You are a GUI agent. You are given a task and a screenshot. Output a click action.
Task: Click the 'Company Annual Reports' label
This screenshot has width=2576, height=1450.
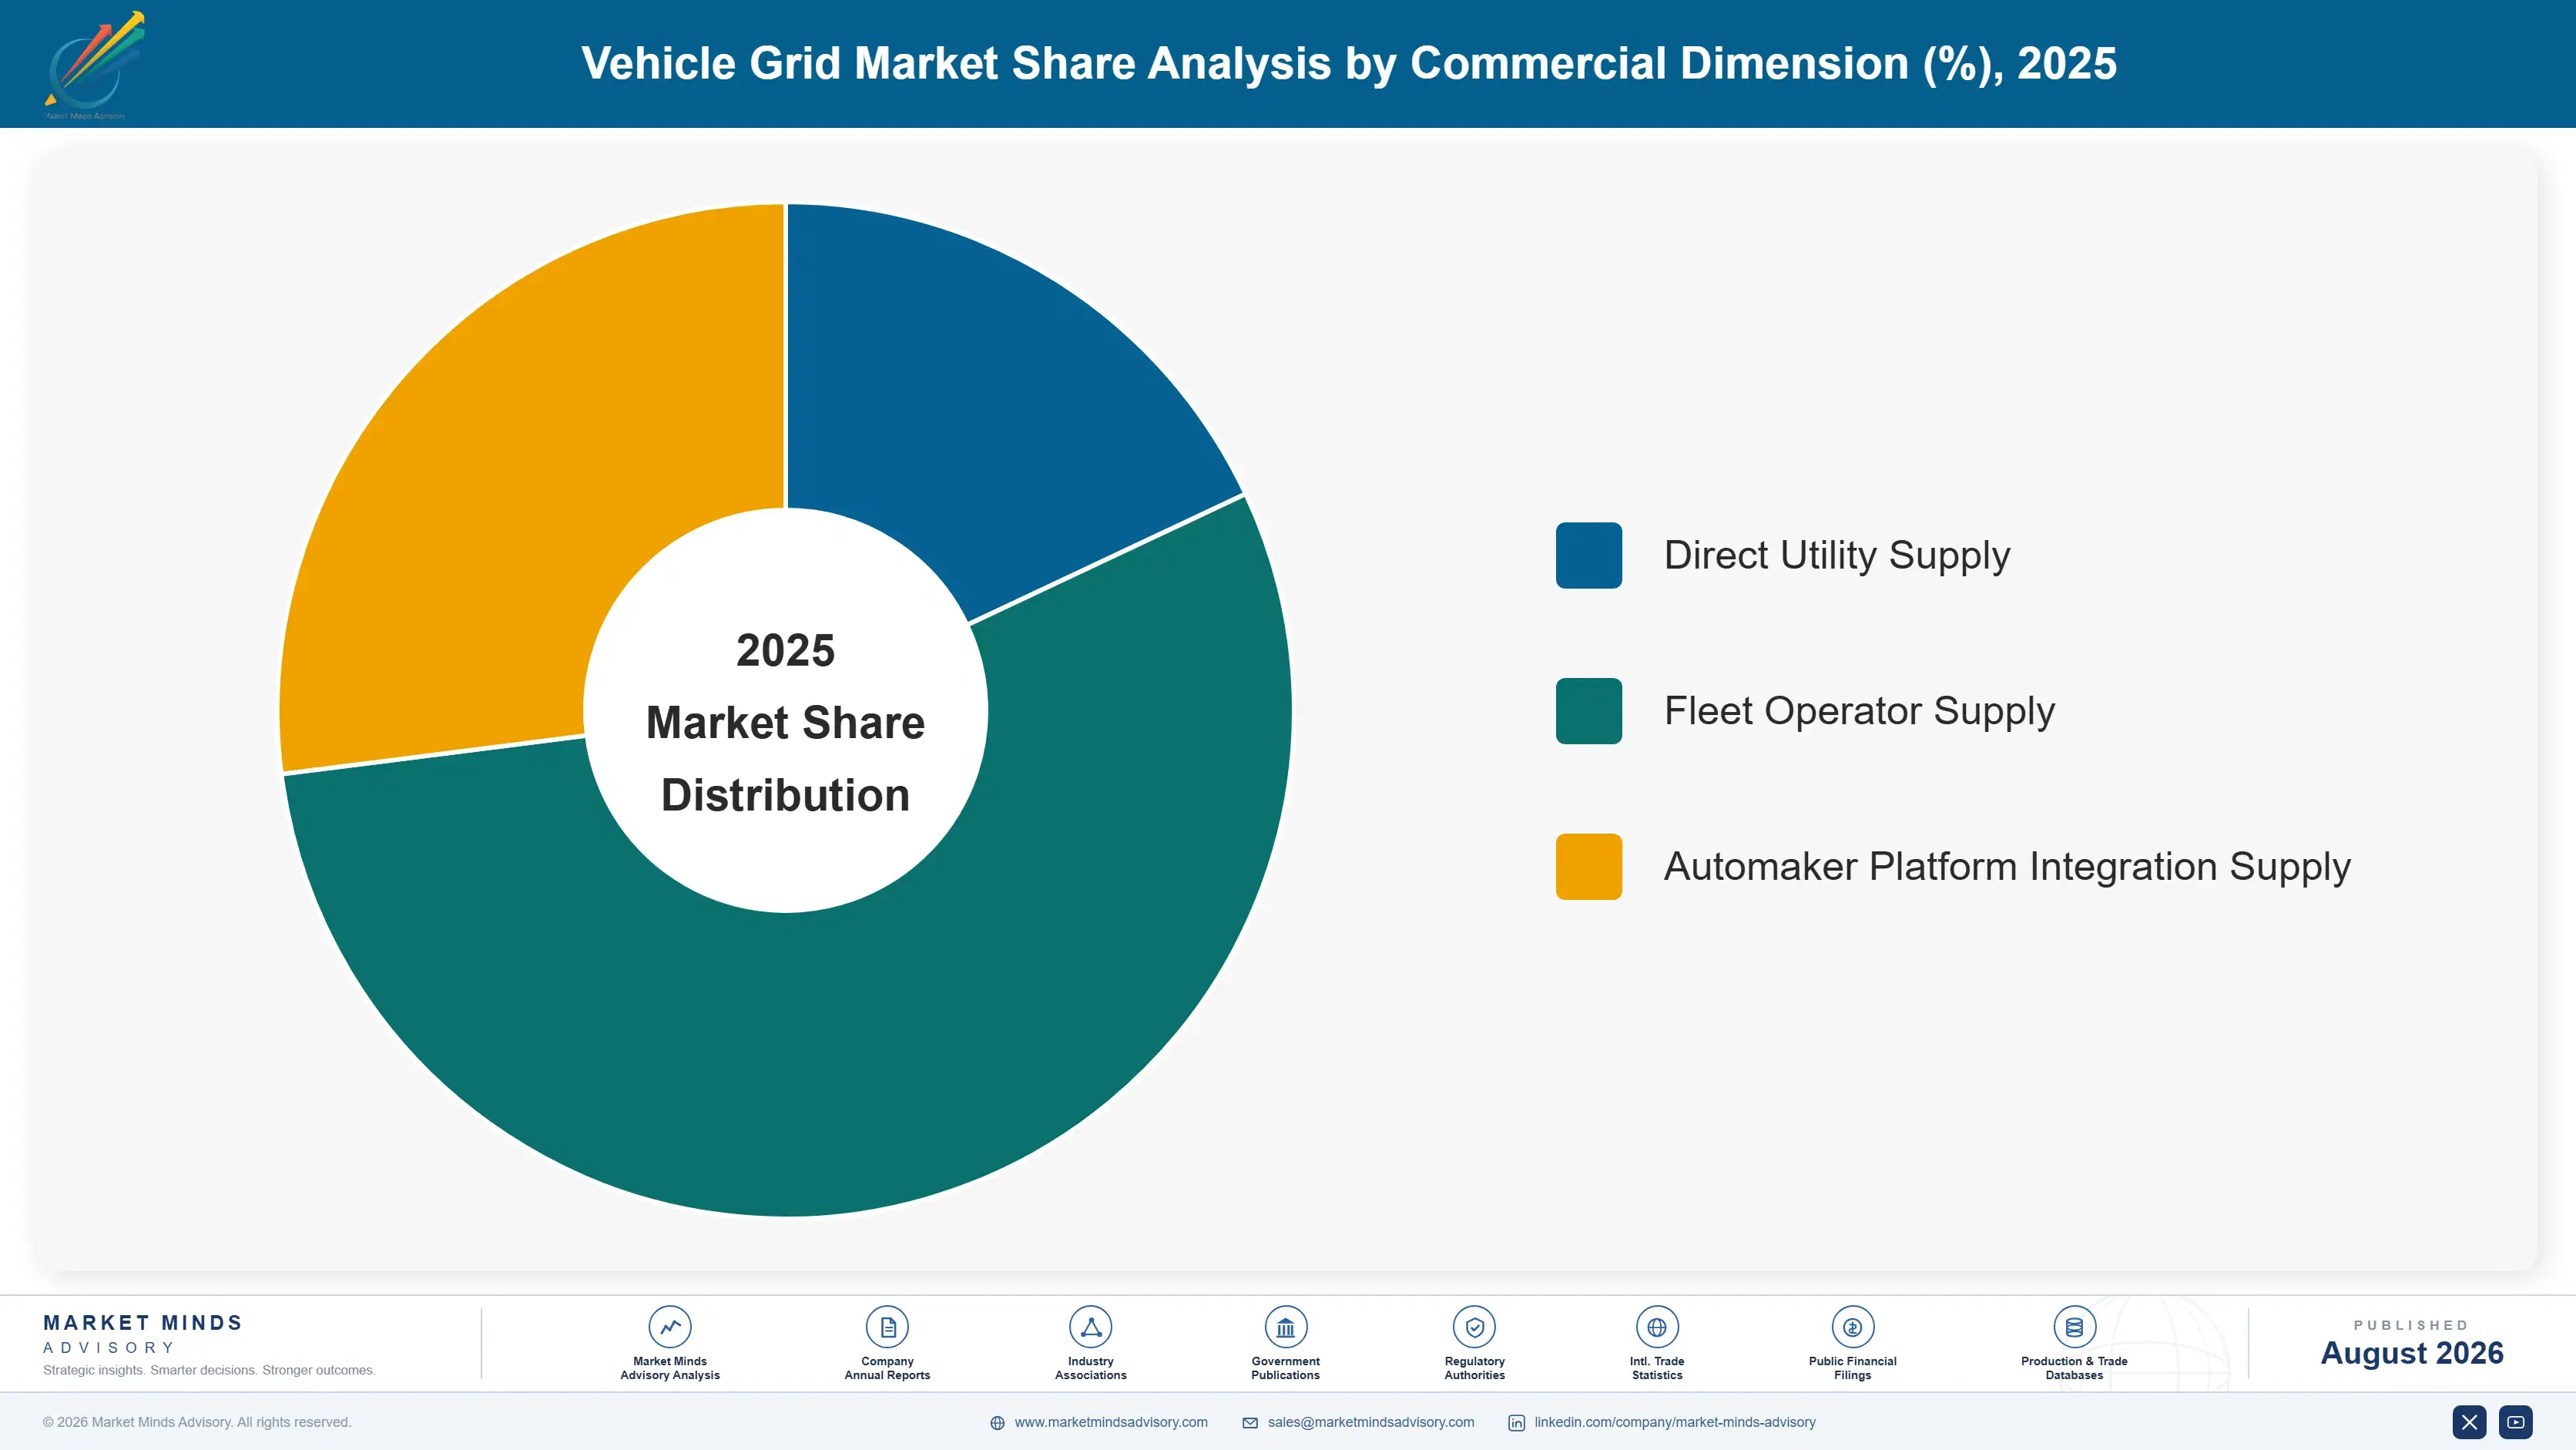[887, 1368]
